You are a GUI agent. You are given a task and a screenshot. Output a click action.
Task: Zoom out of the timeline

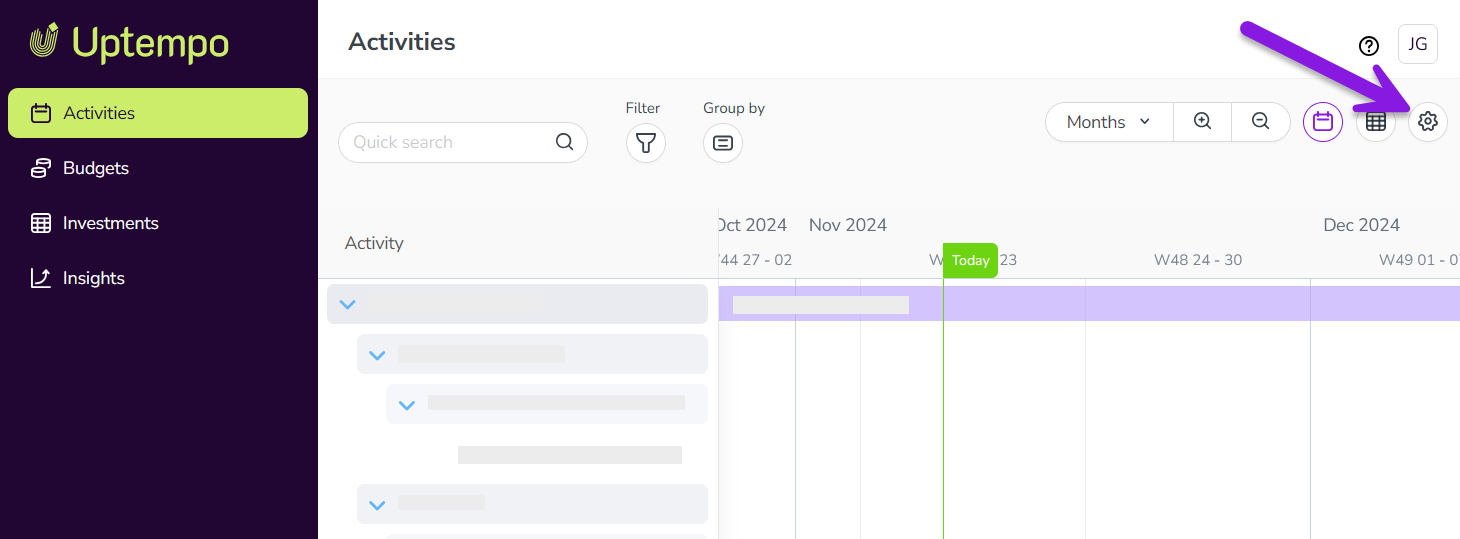pyautogui.click(x=1261, y=122)
